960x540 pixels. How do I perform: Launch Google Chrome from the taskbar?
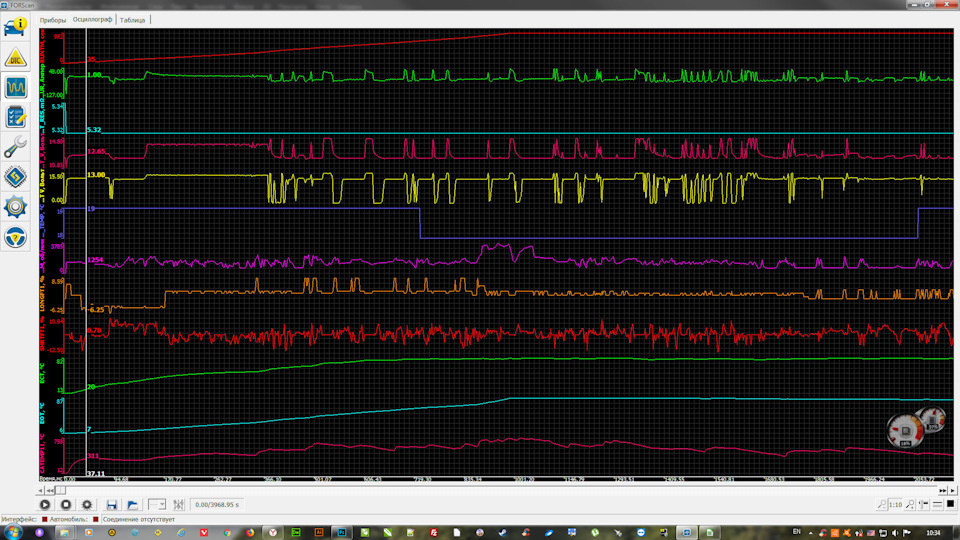(227, 533)
